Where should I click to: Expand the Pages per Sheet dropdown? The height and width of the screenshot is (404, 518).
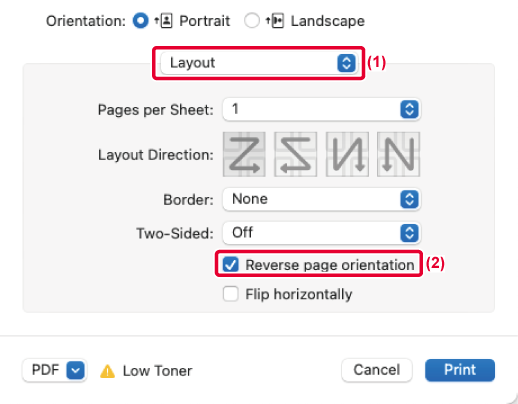321,109
